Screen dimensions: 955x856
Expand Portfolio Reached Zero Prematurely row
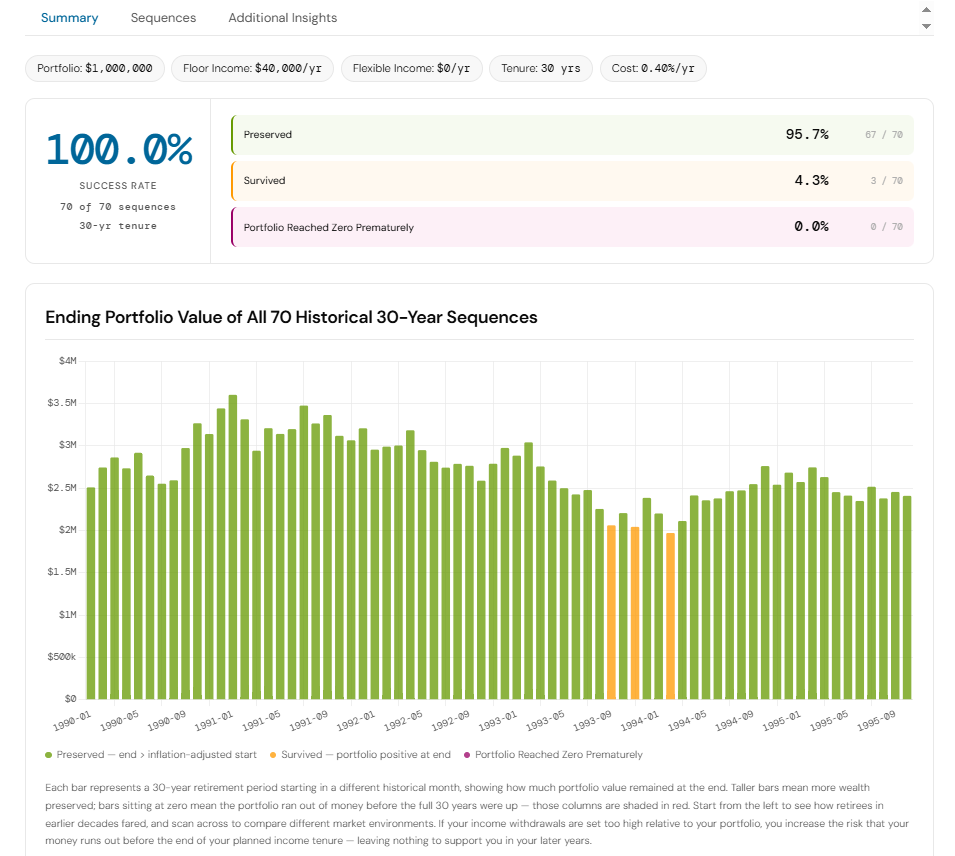coord(572,227)
